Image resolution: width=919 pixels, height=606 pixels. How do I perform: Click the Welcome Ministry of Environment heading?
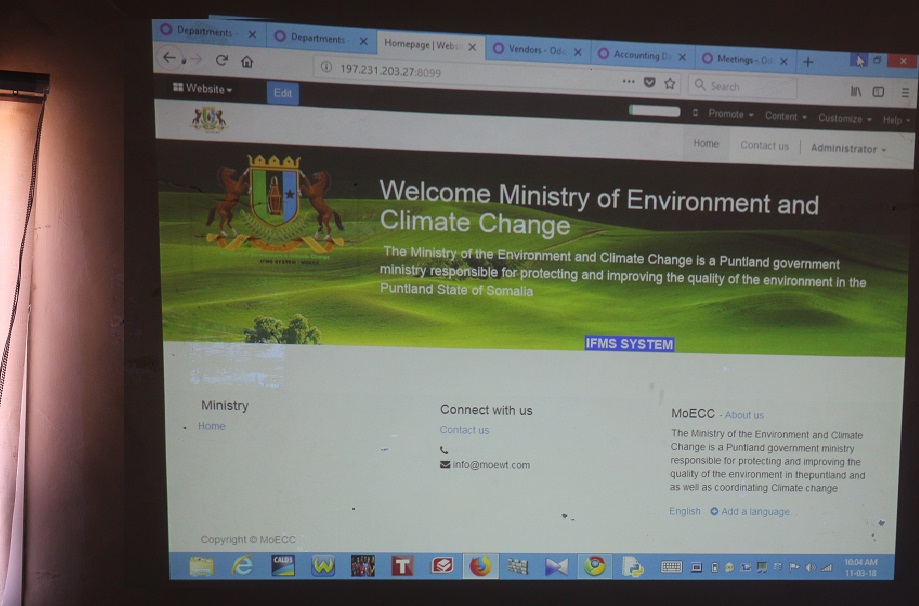pyautogui.click(x=599, y=209)
